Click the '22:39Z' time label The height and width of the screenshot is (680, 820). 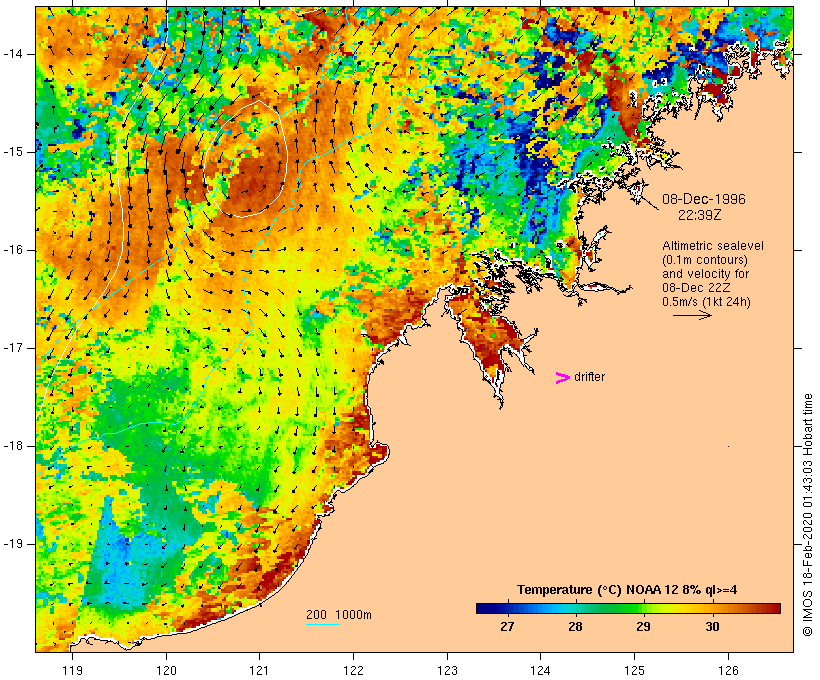700,215
